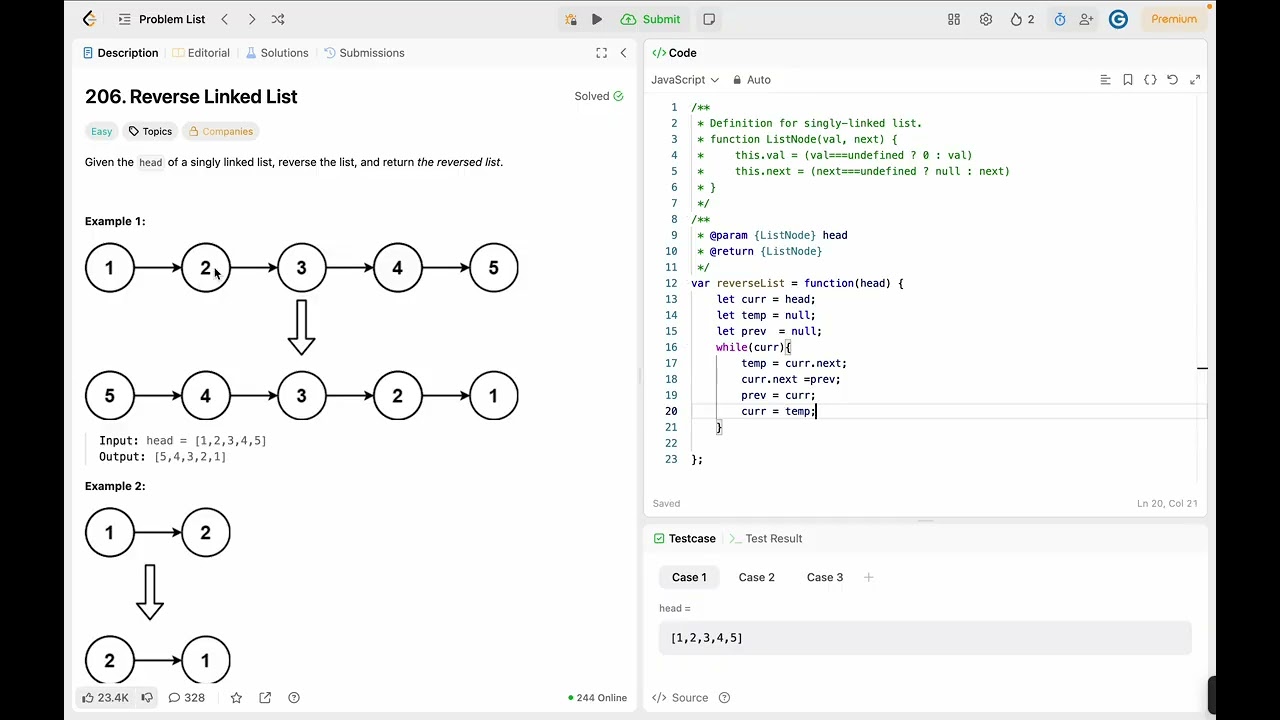
Task: Open the layout grid icon
Action: pos(954,19)
